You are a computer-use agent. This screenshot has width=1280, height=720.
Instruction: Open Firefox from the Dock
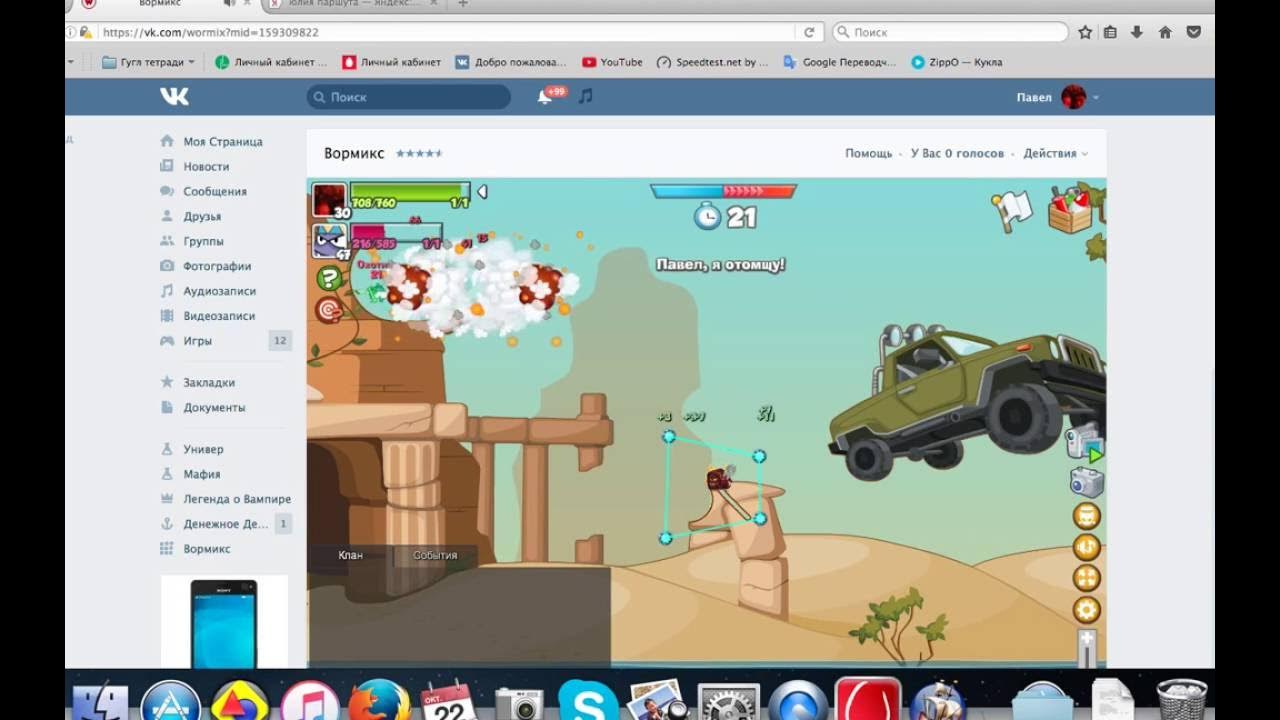380,701
